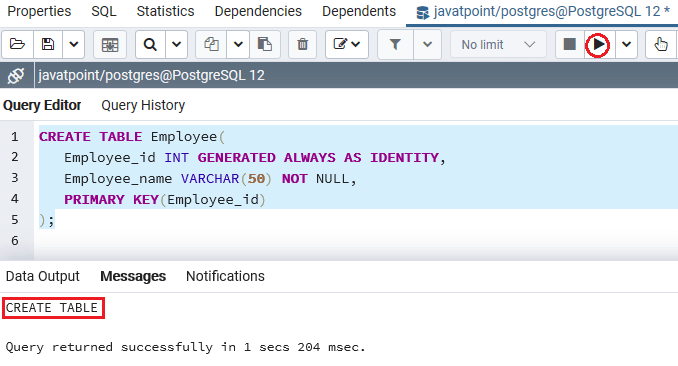This screenshot has height=366, width=678.
Task: Open the Edit pencil dropdown button
Action: click(347, 44)
